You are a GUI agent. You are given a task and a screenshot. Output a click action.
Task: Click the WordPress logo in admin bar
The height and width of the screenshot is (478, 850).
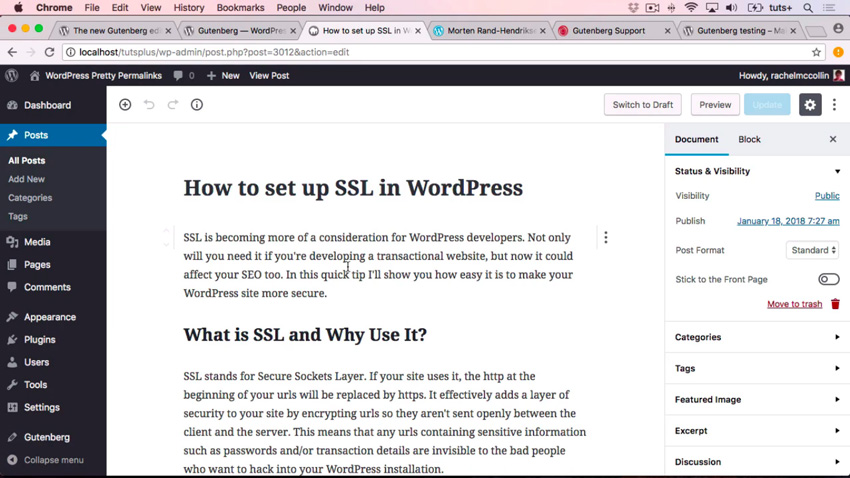(x=12, y=75)
